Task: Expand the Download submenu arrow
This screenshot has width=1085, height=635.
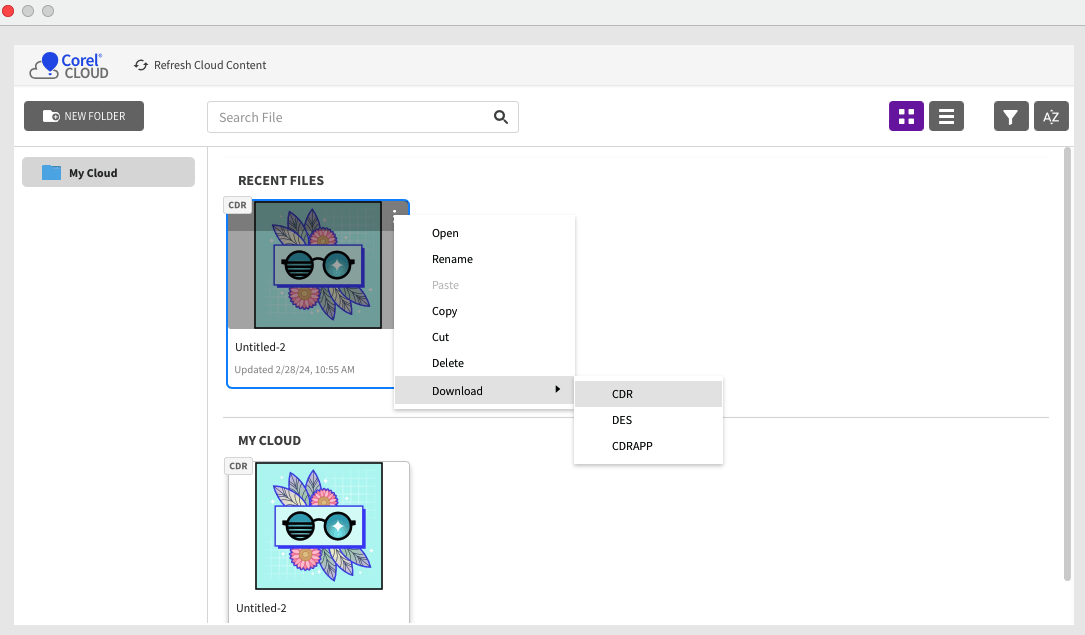Action: point(557,389)
